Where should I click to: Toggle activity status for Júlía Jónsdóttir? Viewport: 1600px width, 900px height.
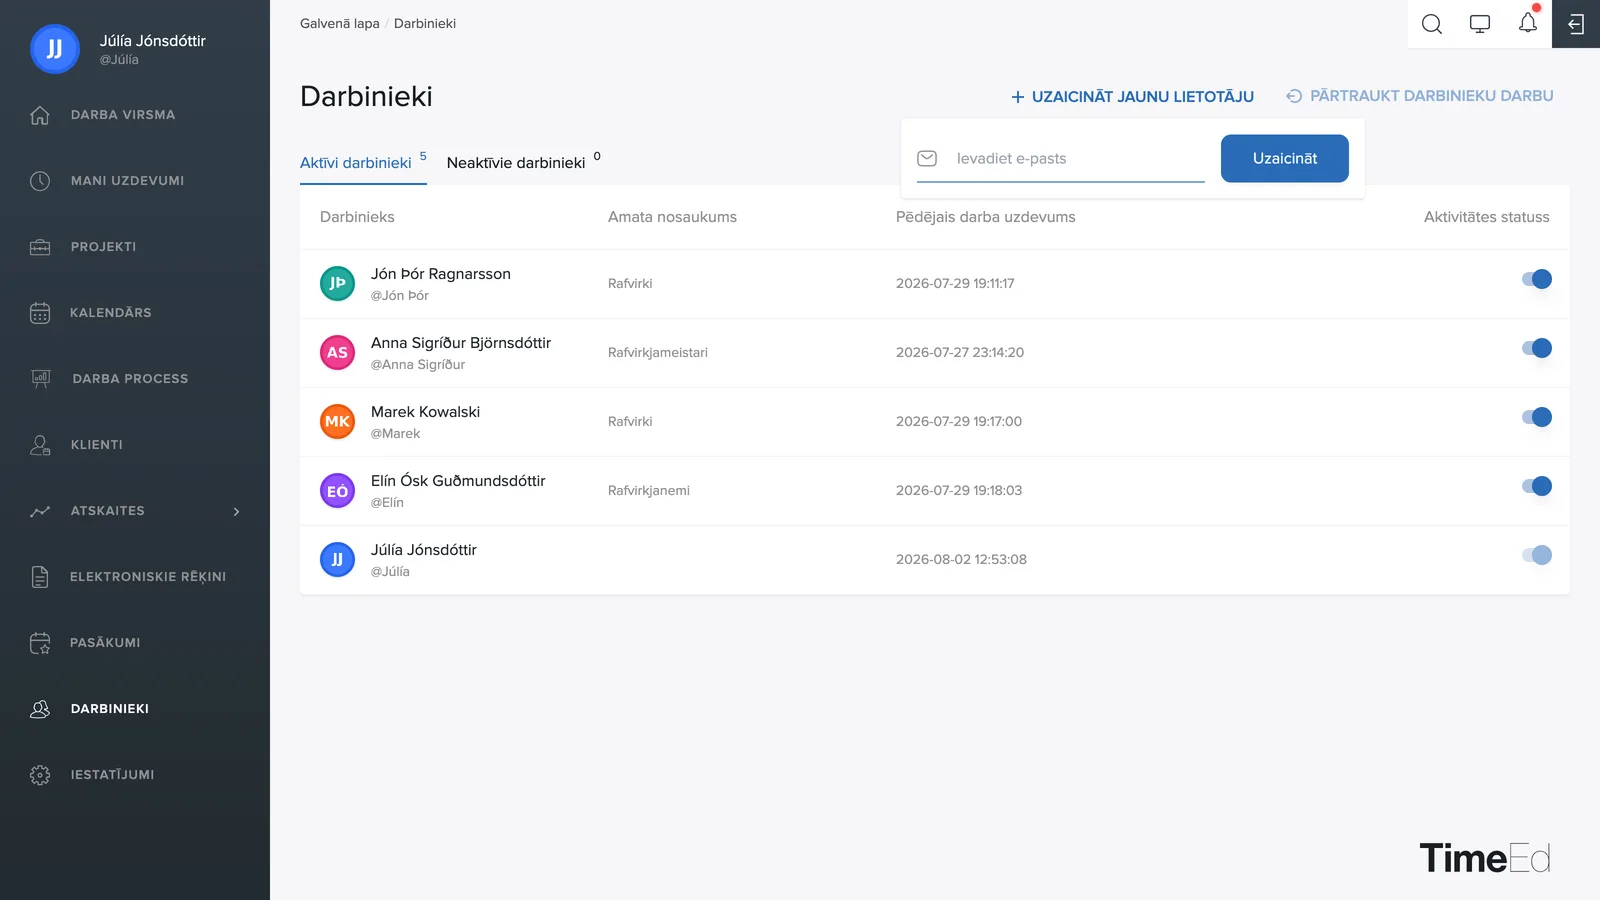pyautogui.click(x=1536, y=555)
